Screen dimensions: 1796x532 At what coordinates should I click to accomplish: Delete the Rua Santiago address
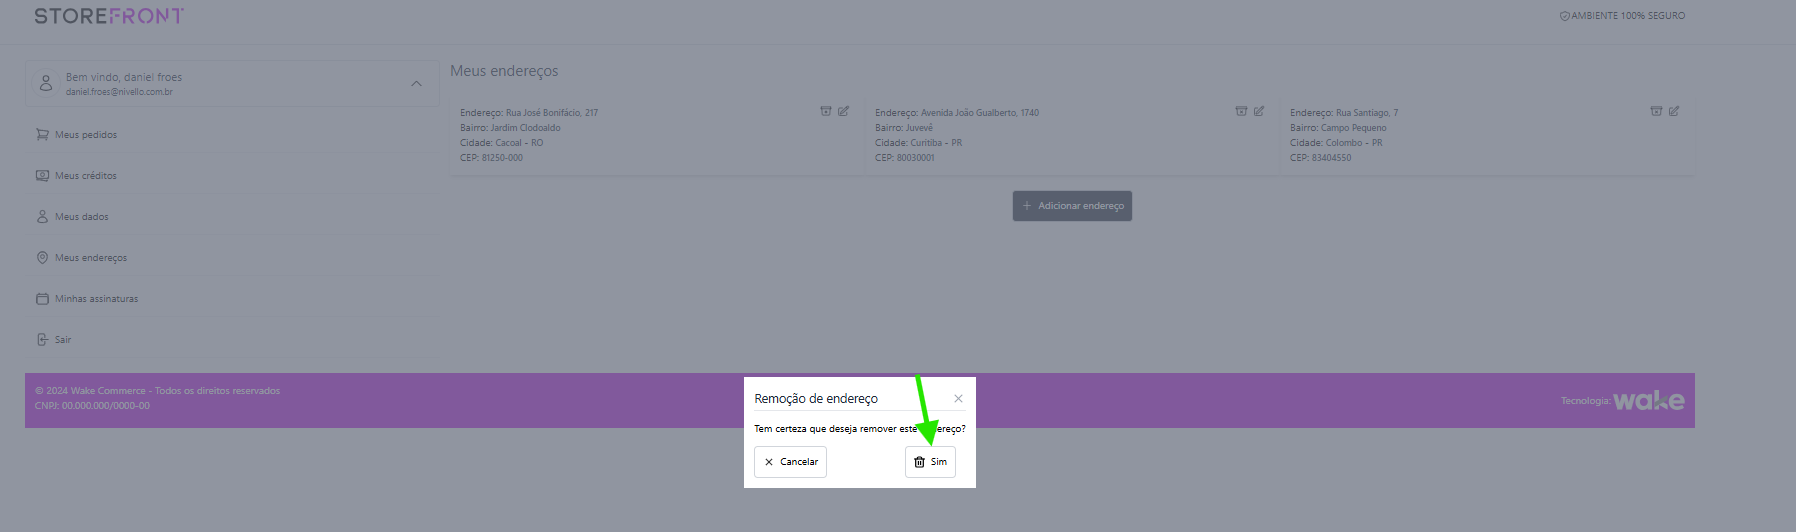point(1656,111)
